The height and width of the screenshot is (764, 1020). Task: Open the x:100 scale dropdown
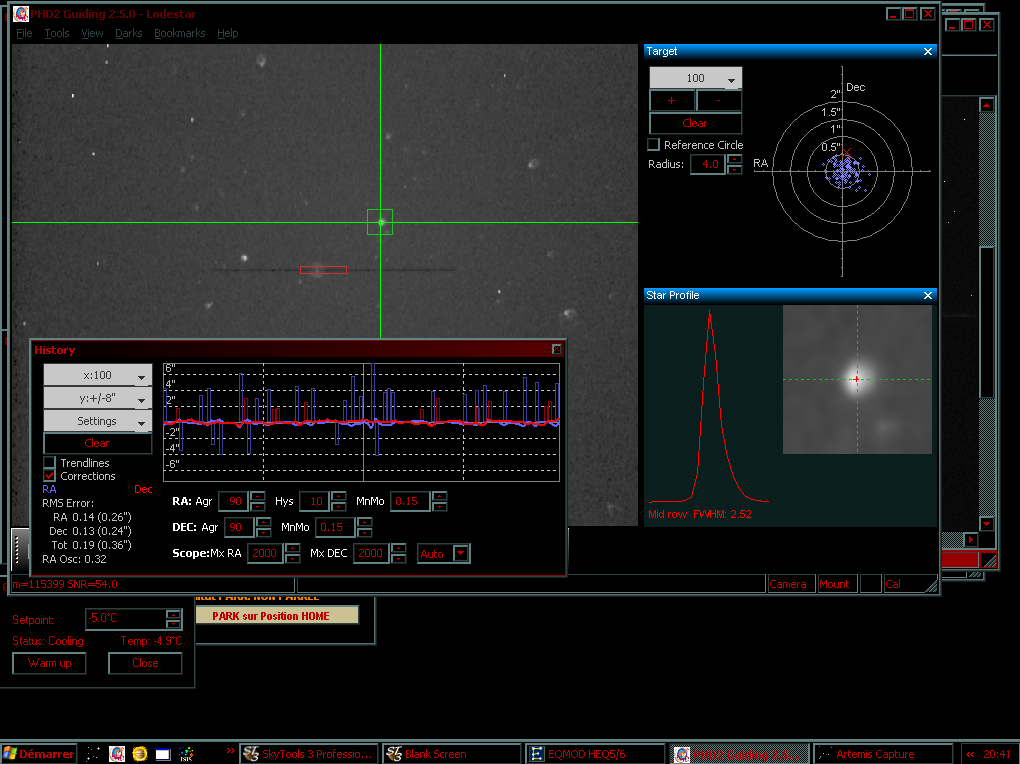pyautogui.click(x=97, y=375)
